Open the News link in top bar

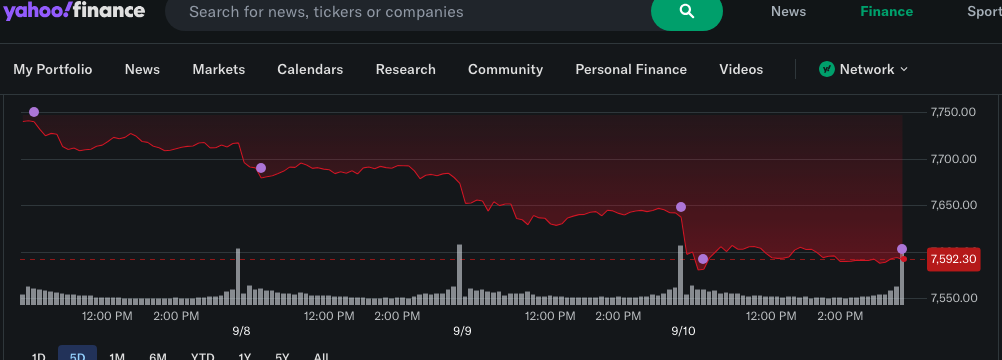pos(788,12)
